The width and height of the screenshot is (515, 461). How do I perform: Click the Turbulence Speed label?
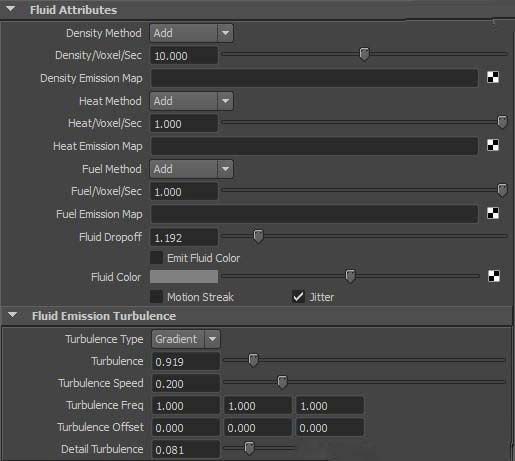pyautogui.click(x=101, y=383)
